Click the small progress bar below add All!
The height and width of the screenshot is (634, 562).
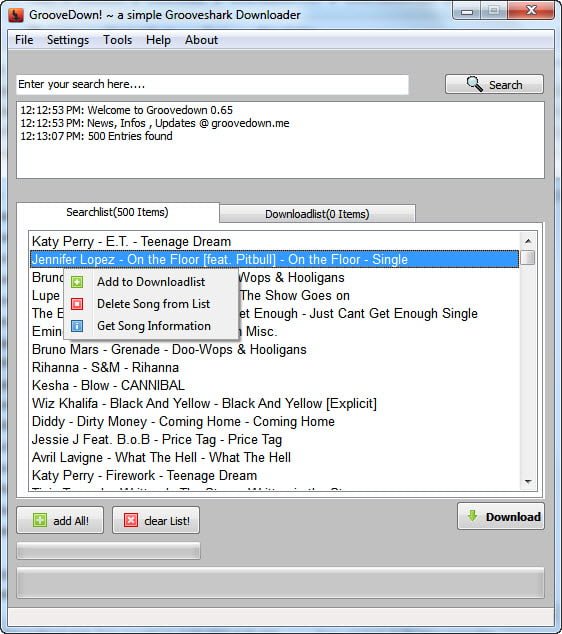click(x=108, y=551)
